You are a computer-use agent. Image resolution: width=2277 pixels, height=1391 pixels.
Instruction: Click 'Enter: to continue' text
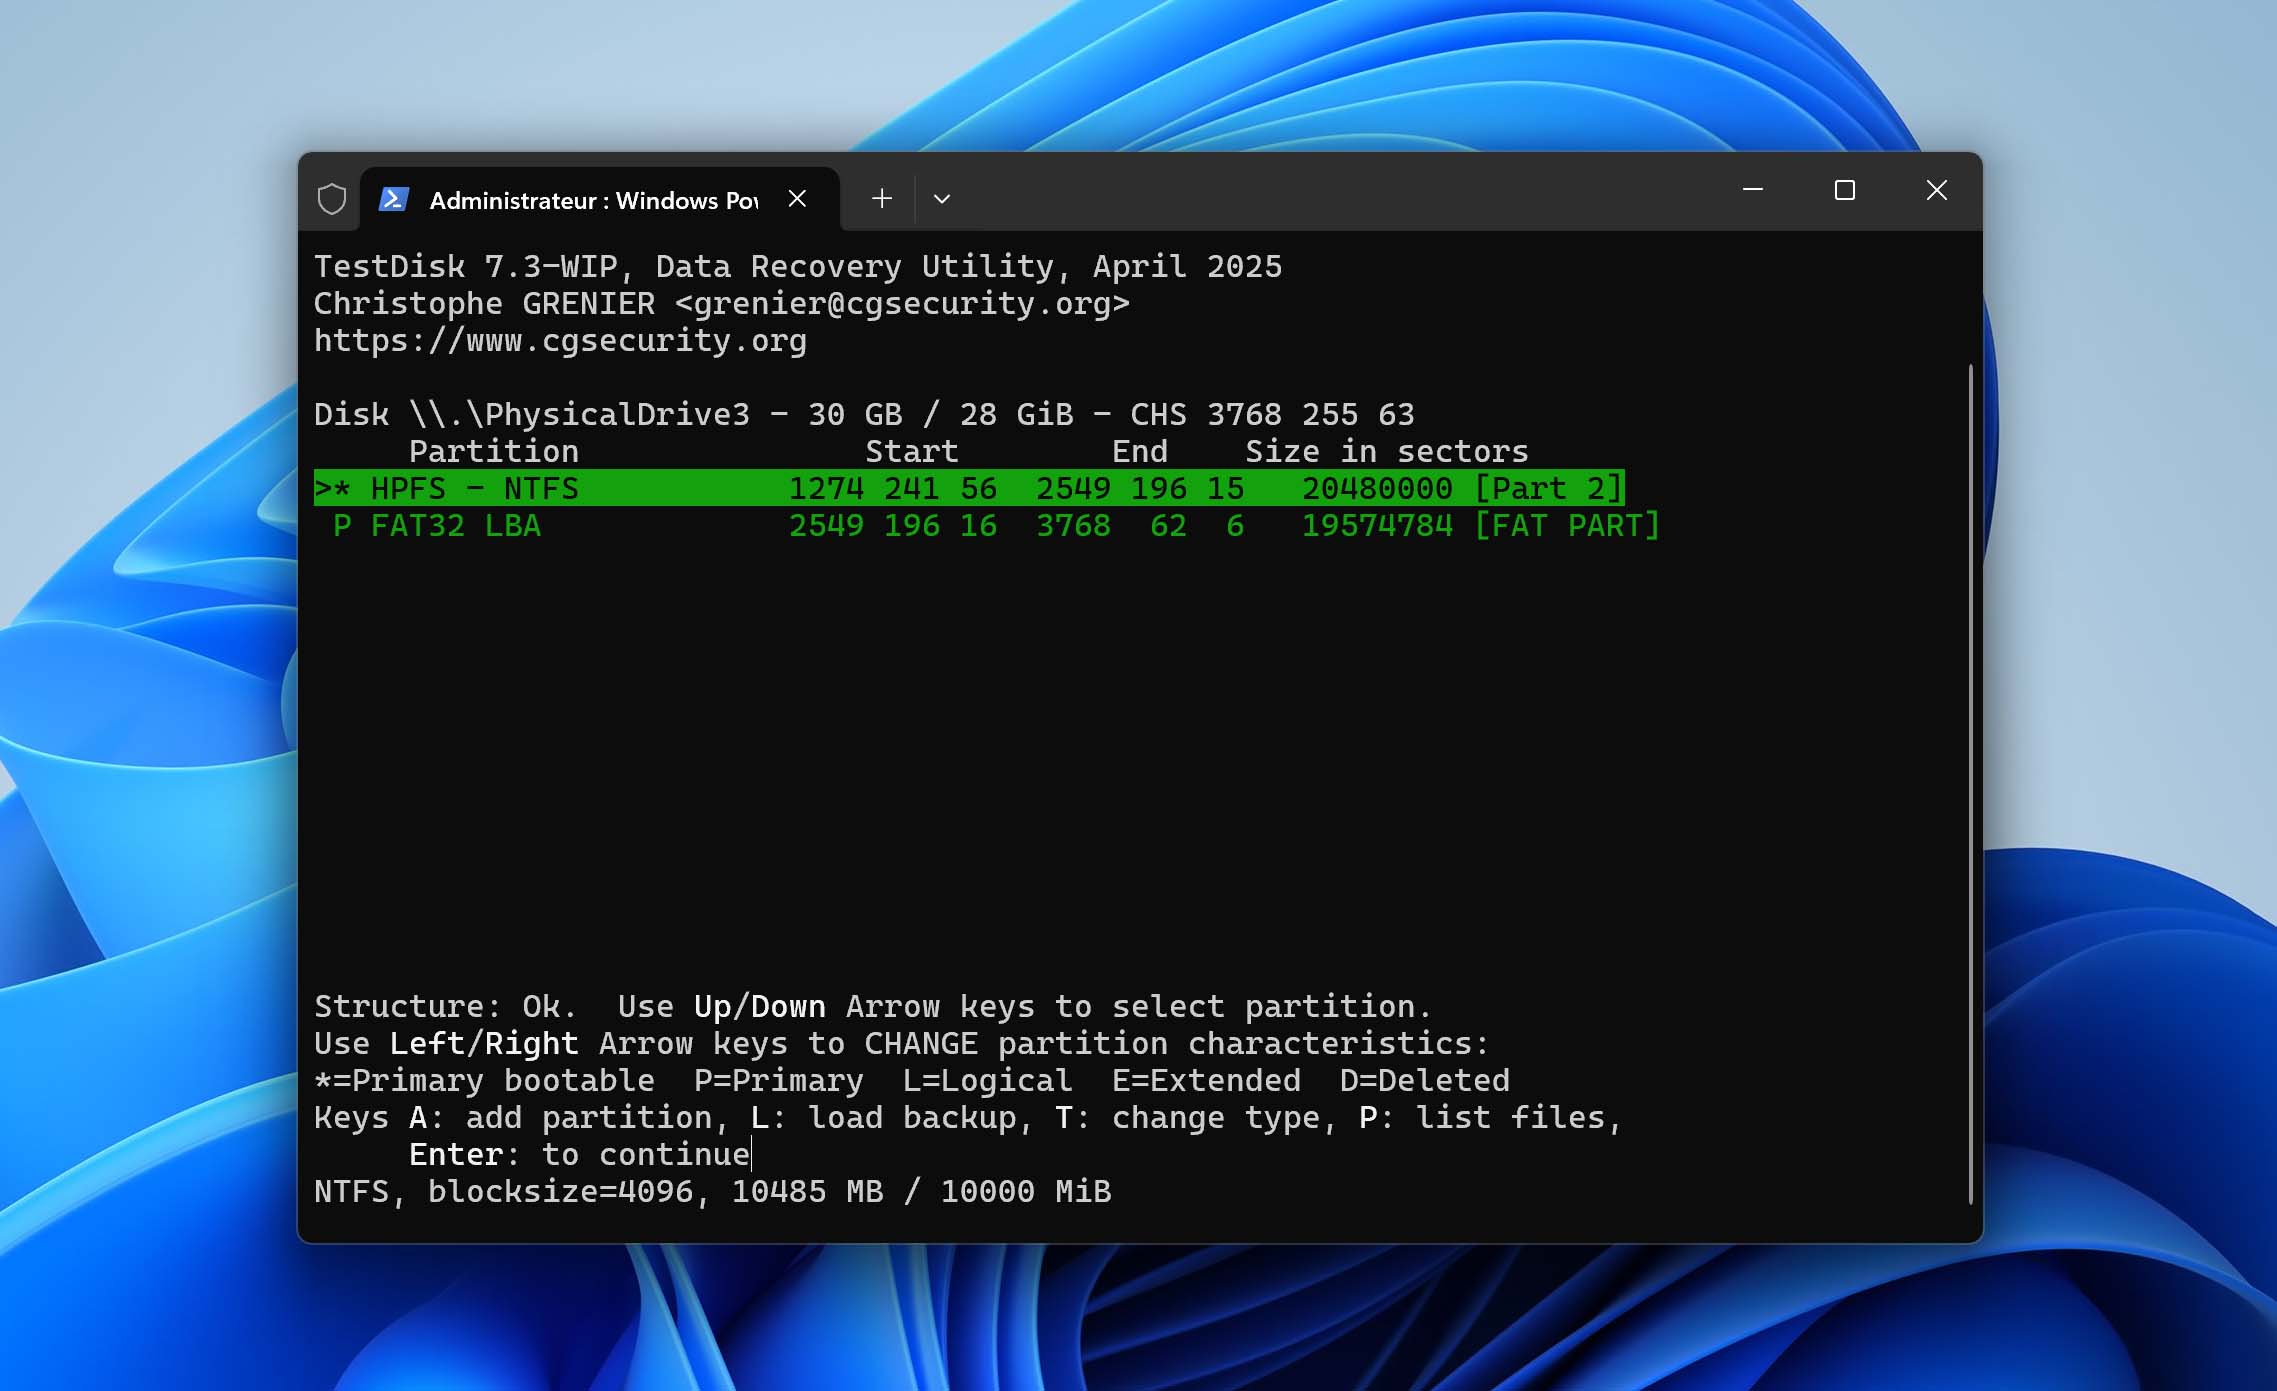(x=579, y=1154)
